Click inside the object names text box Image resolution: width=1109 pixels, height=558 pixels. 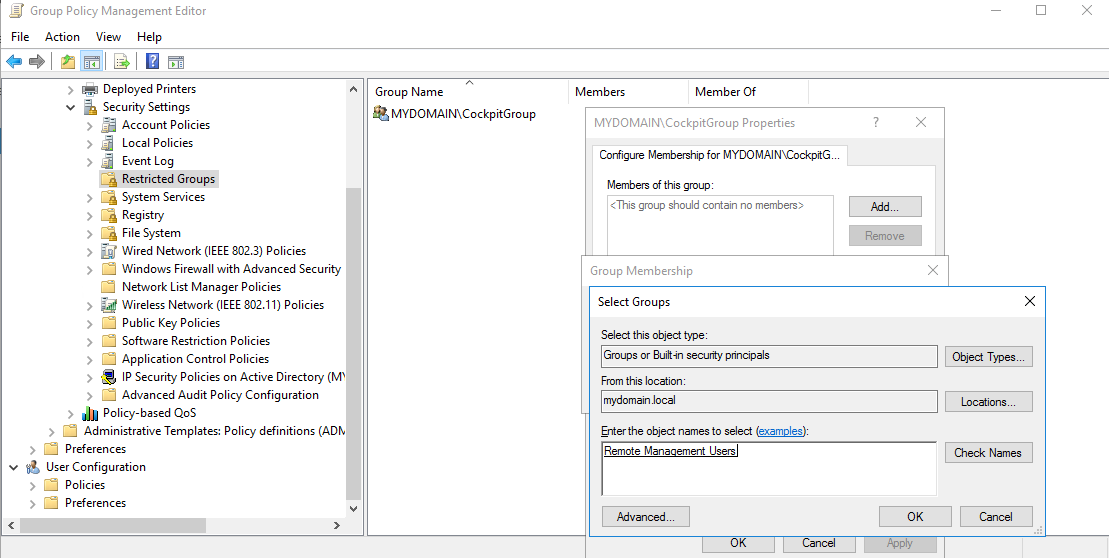click(x=769, y=469)
